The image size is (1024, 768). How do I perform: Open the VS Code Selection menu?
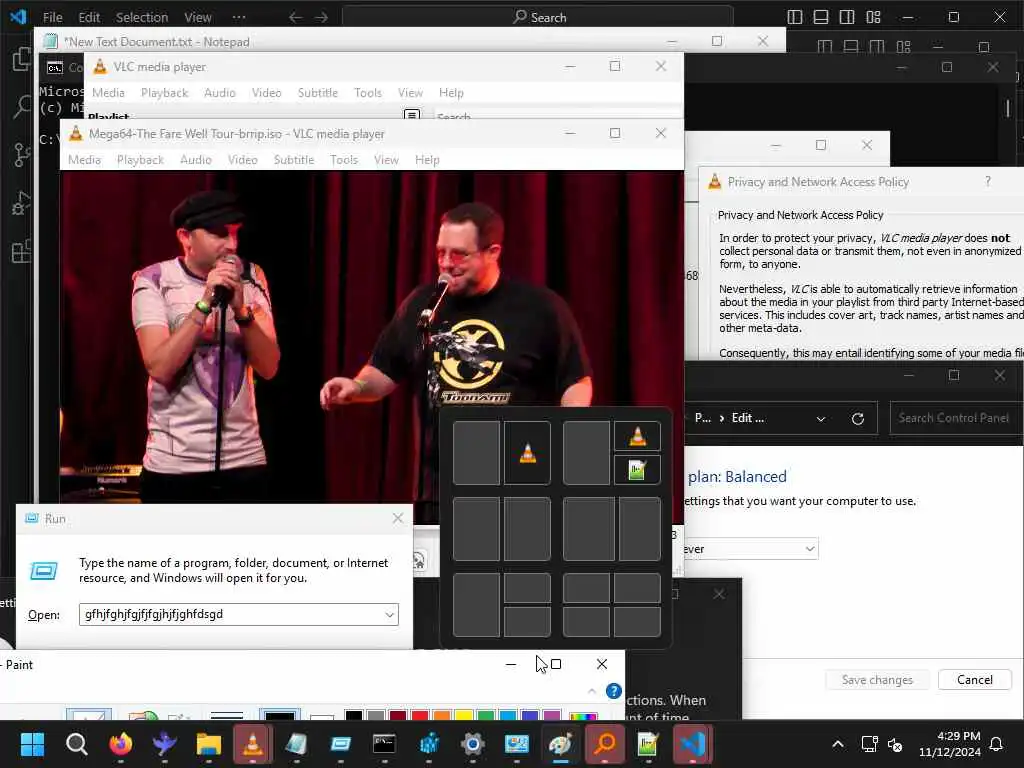[x=142, y=18]
